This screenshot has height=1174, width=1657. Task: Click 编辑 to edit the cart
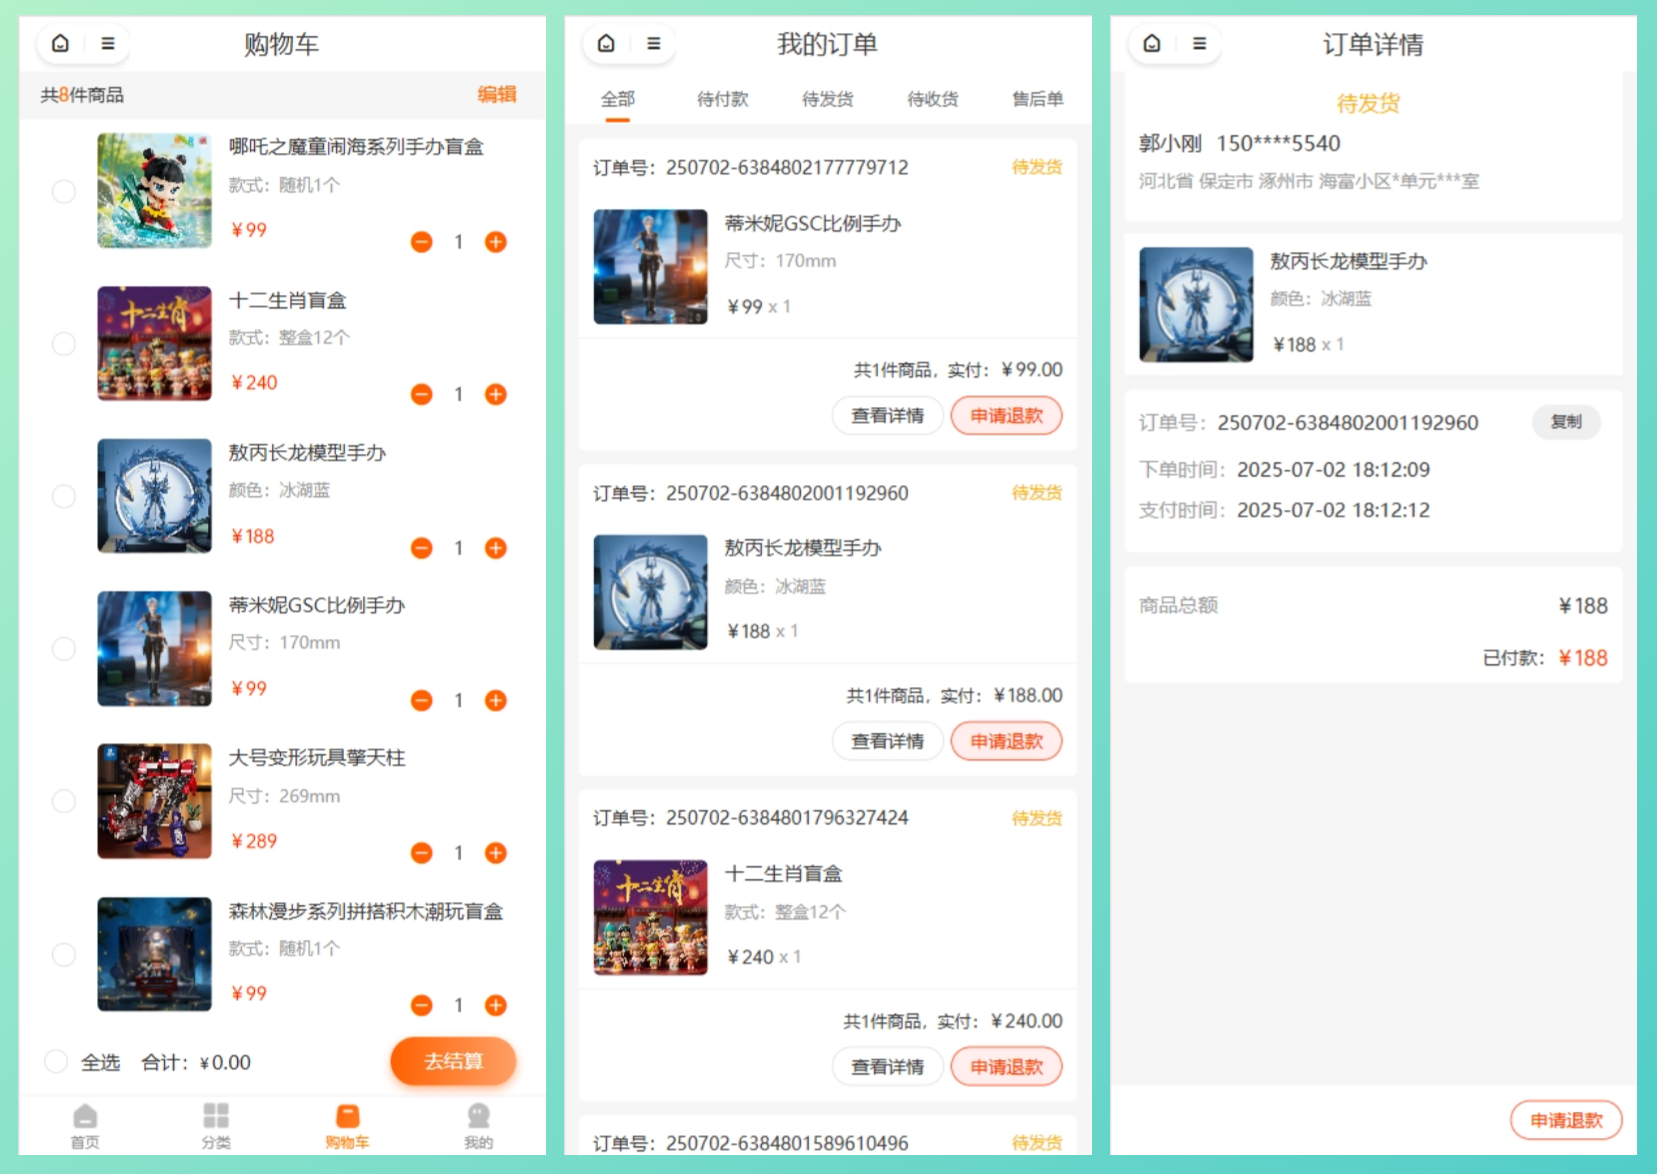[x=496, y=94]
